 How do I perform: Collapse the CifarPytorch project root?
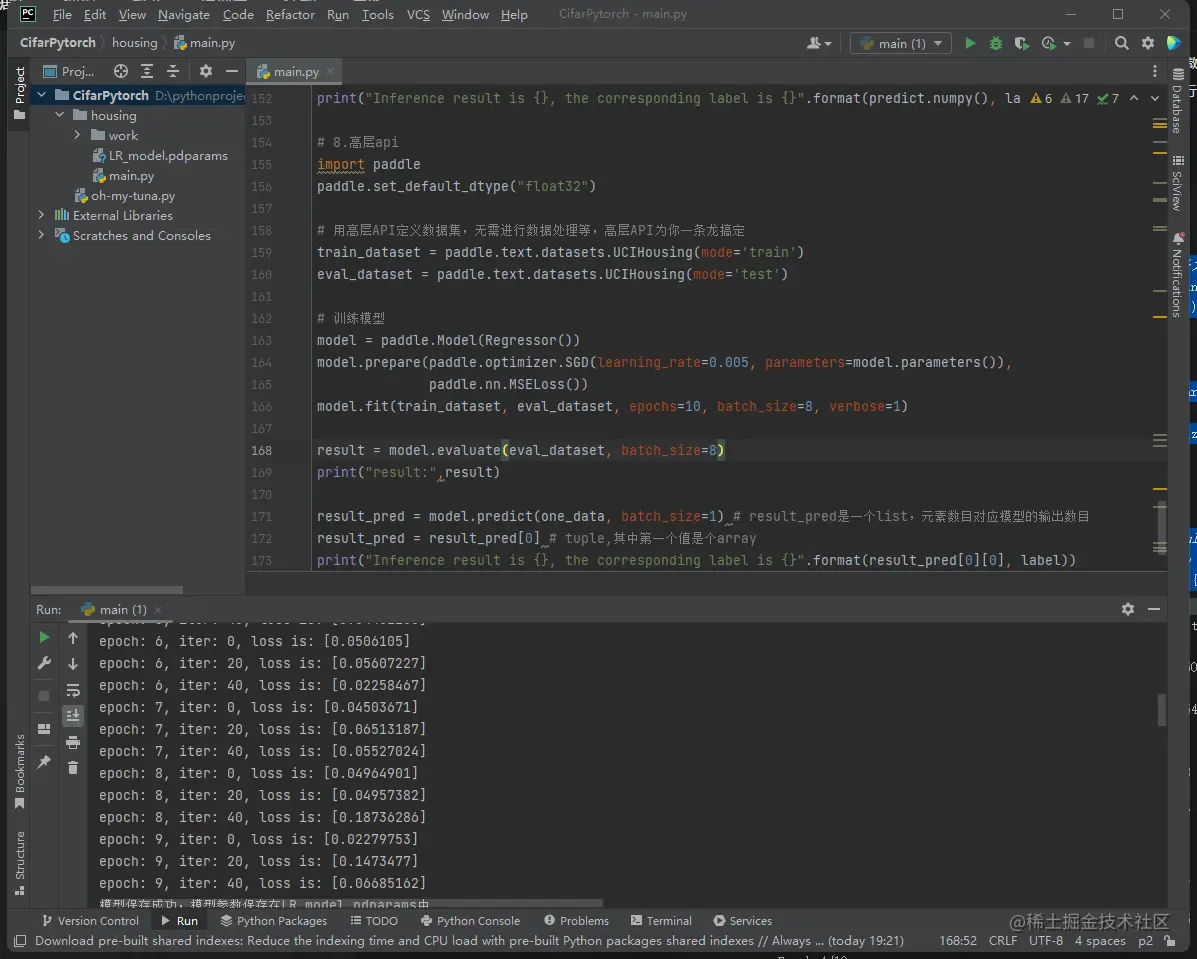click(41, 95)
